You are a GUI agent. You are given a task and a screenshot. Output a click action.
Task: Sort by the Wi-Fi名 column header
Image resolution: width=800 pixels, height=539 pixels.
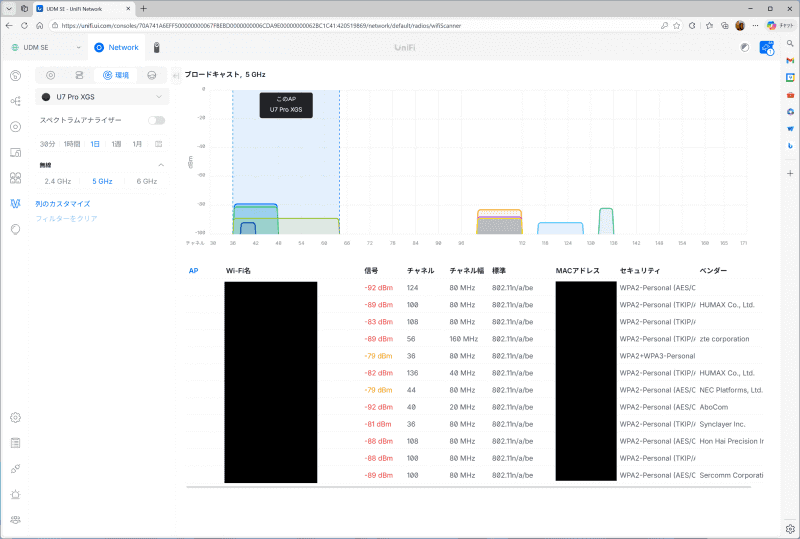[x=238, y=271]
